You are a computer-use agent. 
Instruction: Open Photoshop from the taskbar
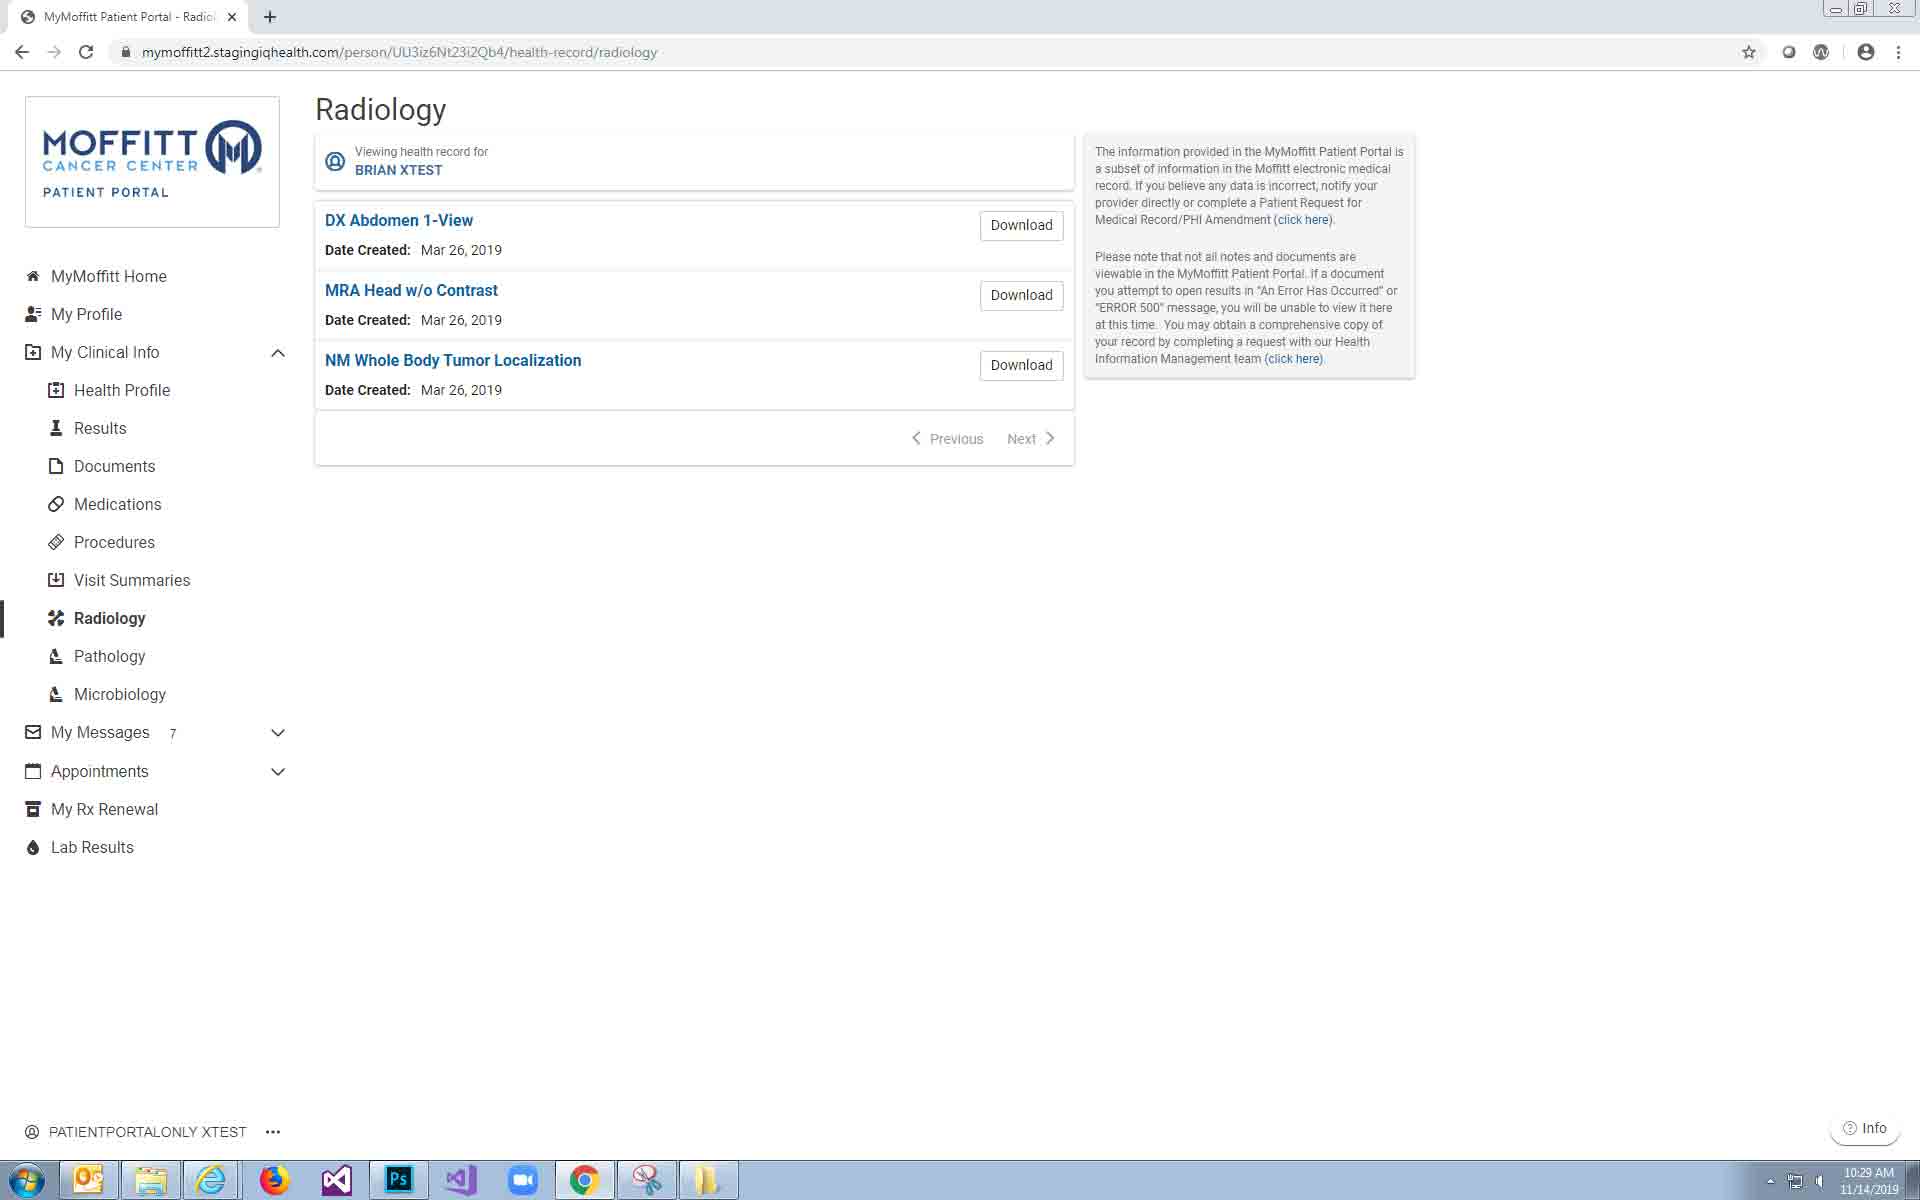coord(398,1180)
